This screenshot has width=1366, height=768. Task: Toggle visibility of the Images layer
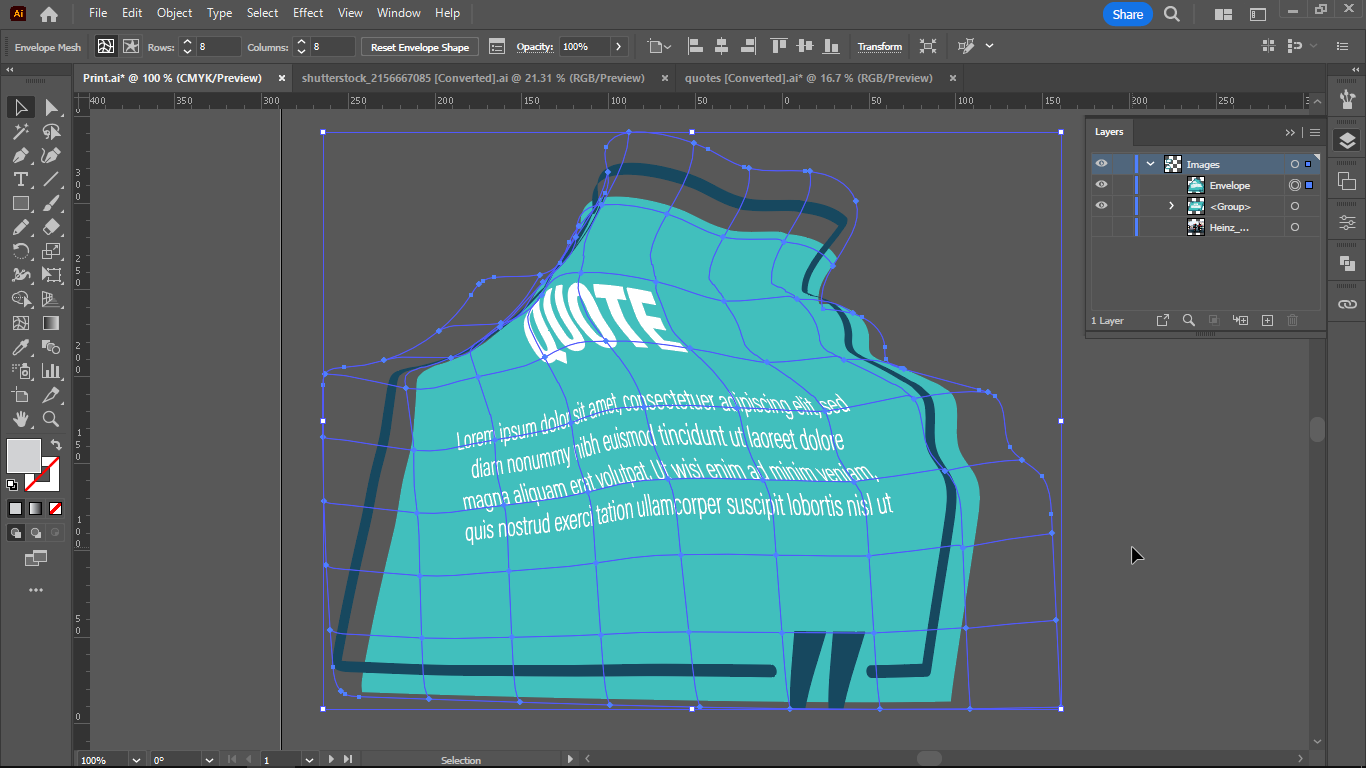point(1101,163)
